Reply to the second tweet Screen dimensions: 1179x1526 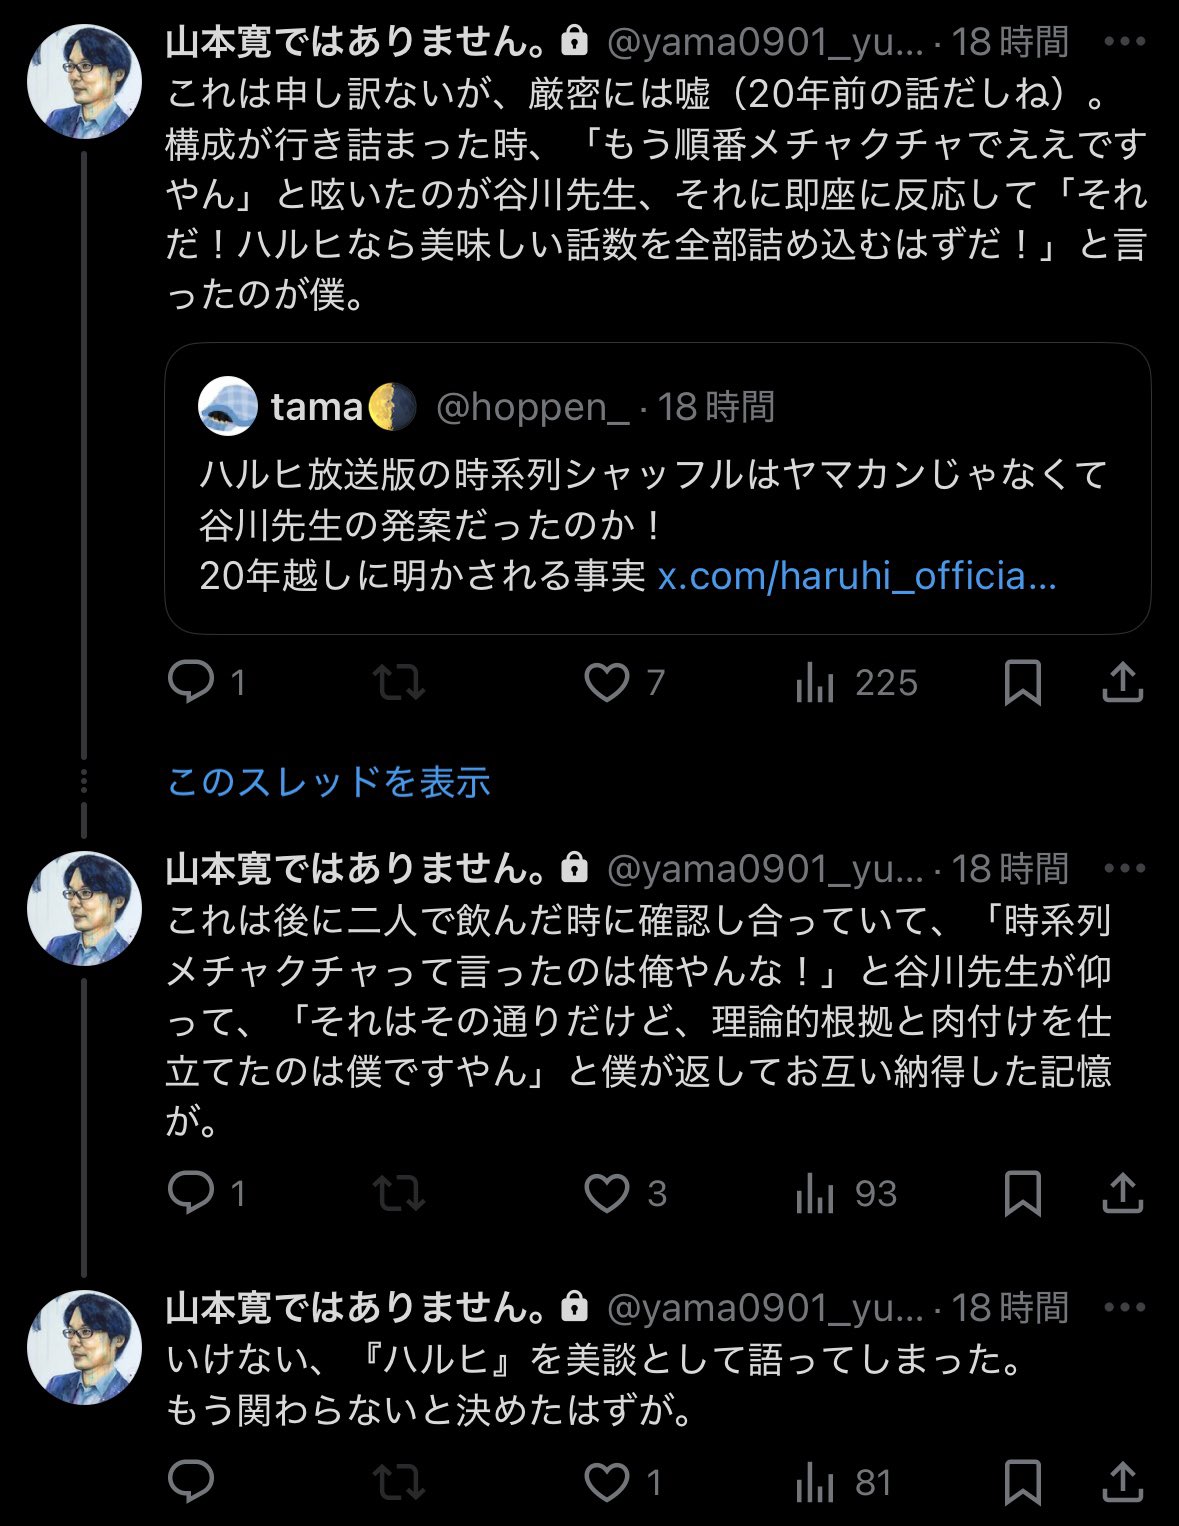point(191,1193)
